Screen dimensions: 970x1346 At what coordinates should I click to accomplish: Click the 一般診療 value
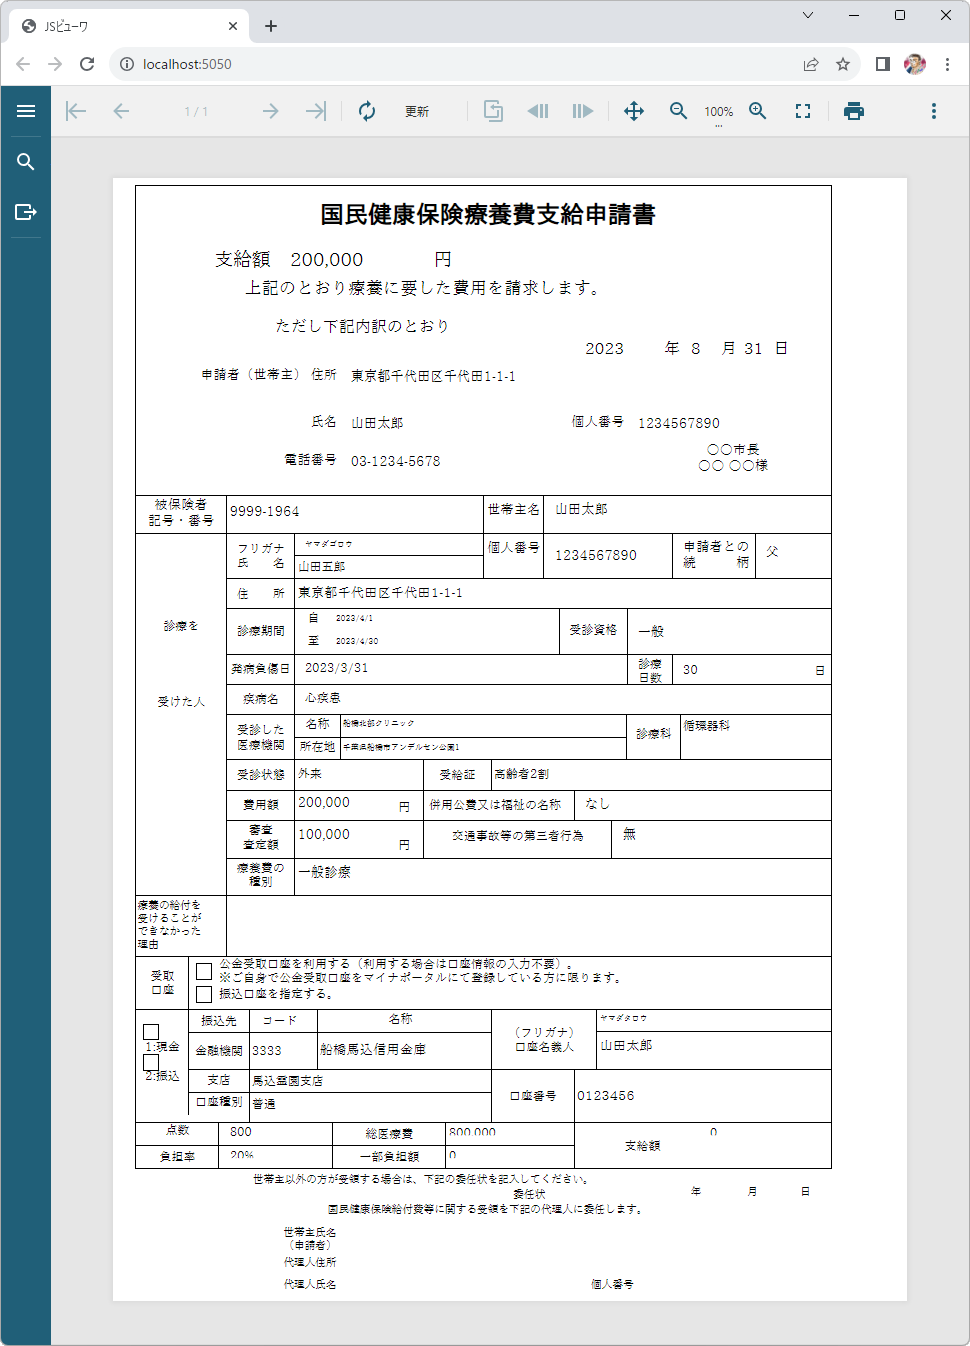[325, 872]
